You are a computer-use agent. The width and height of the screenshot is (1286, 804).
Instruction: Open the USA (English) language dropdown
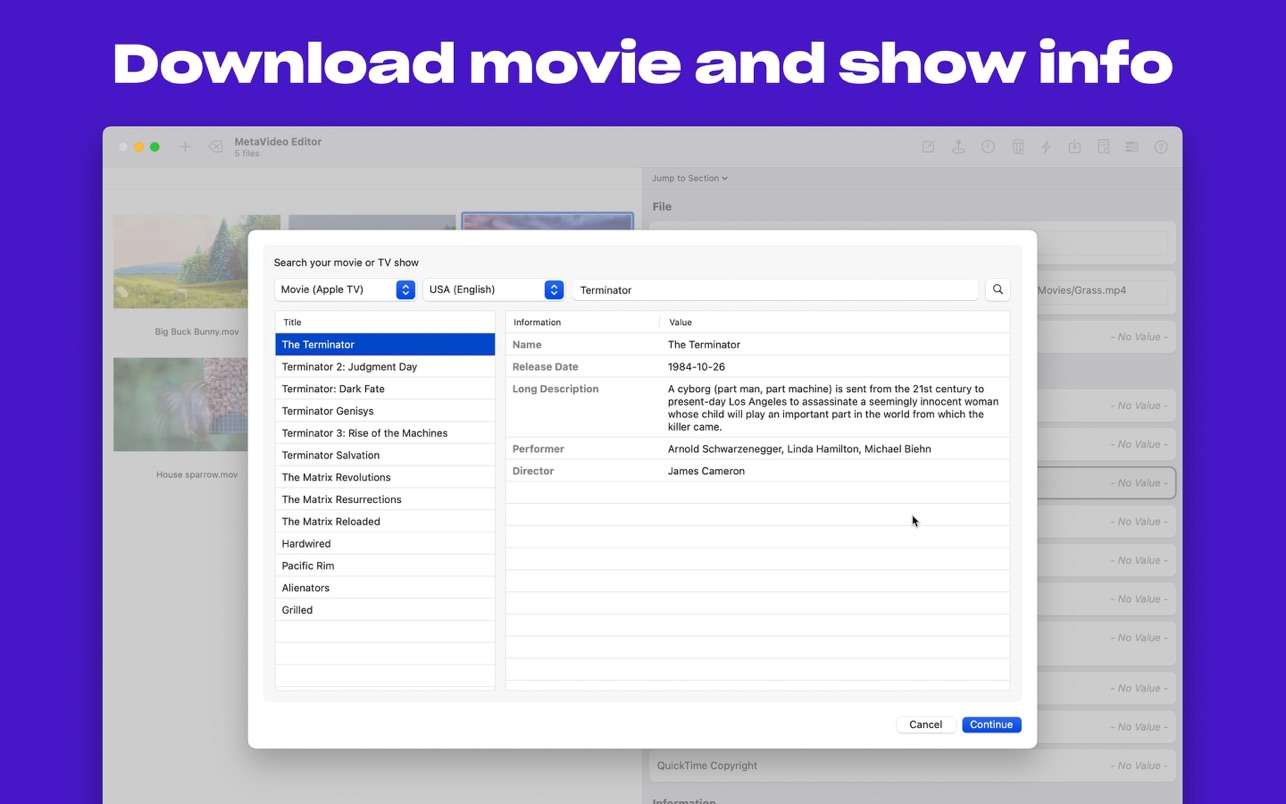[x=493, y=289]
